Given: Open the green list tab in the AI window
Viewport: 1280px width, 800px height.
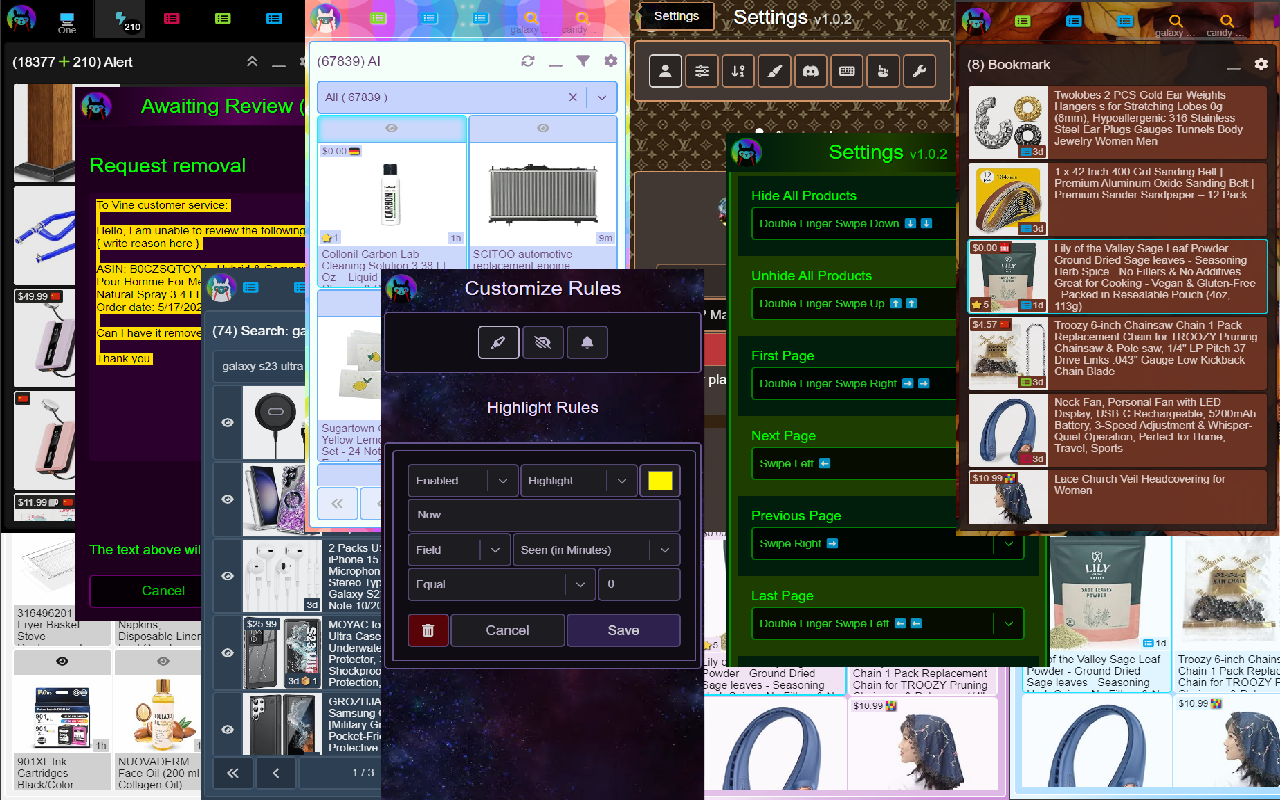Looking at the screenshot, I should (x=378, y=18).
